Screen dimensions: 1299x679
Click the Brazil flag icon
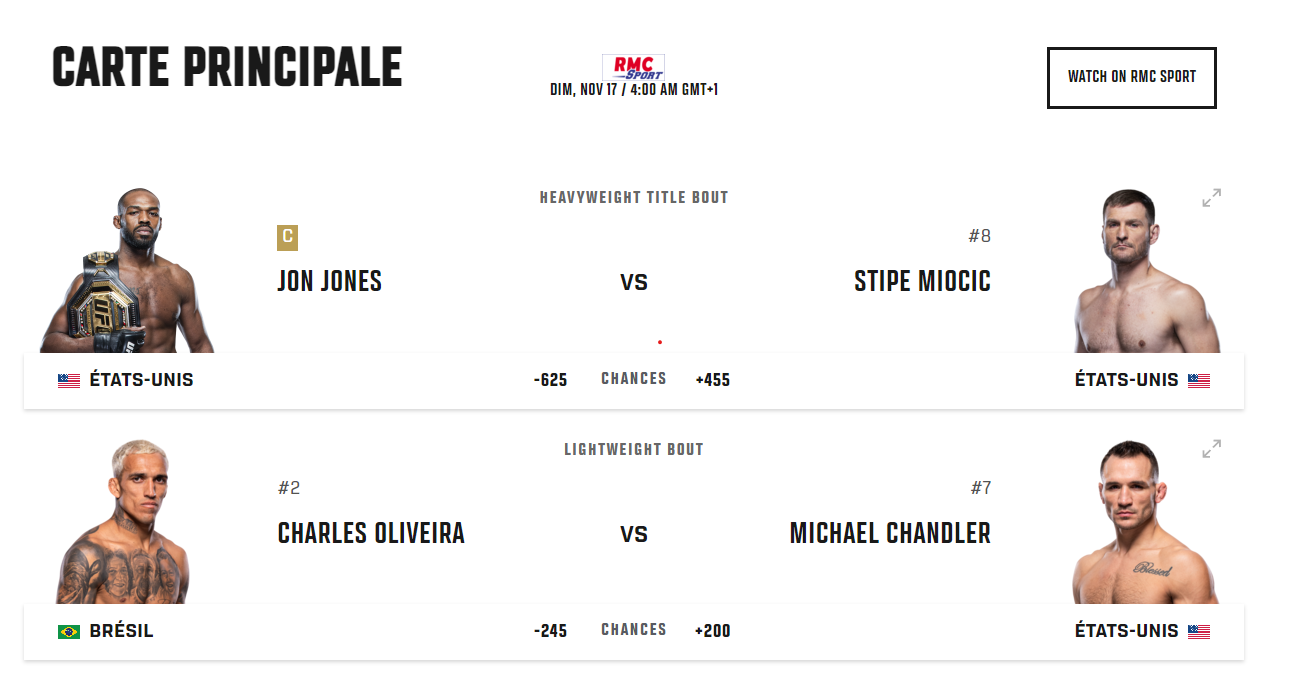tap(69, 632)
